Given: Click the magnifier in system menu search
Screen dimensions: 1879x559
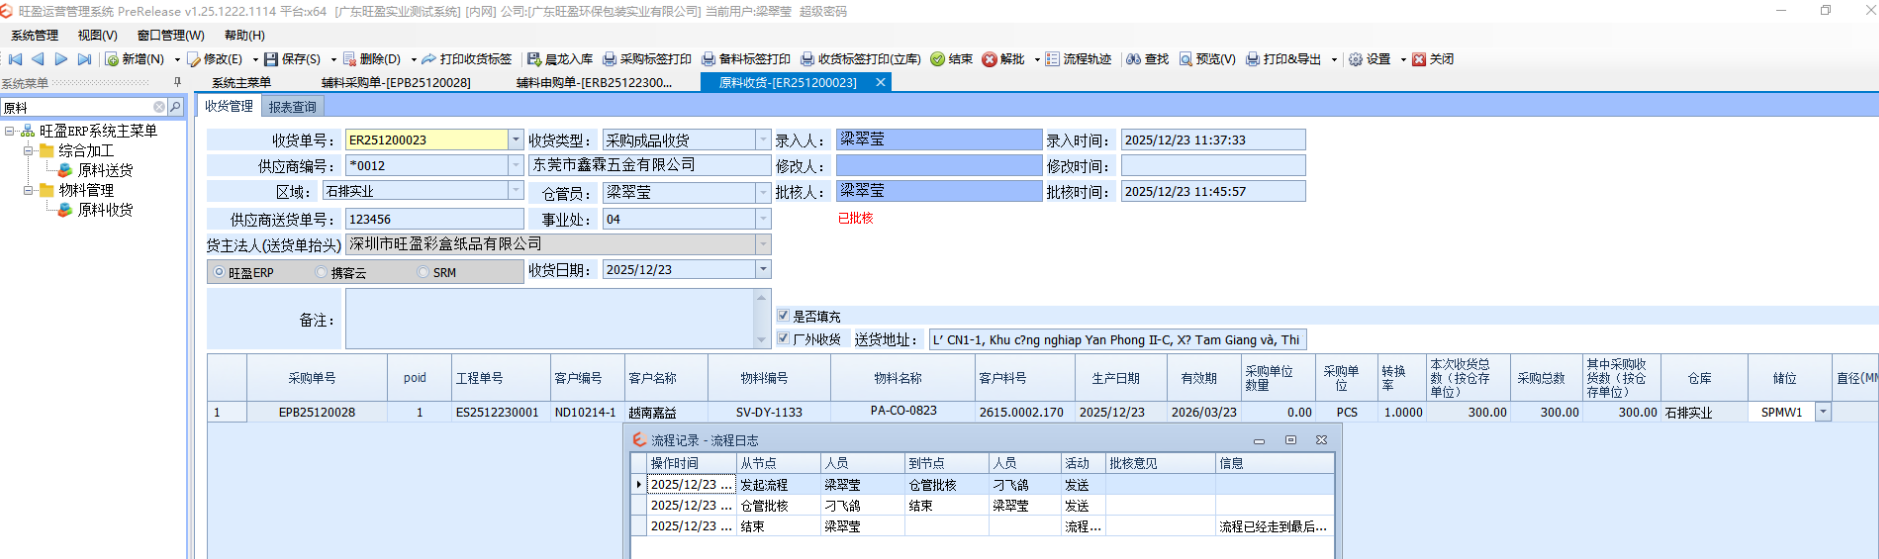Looking at the screenshot, I should click(175, 107).
